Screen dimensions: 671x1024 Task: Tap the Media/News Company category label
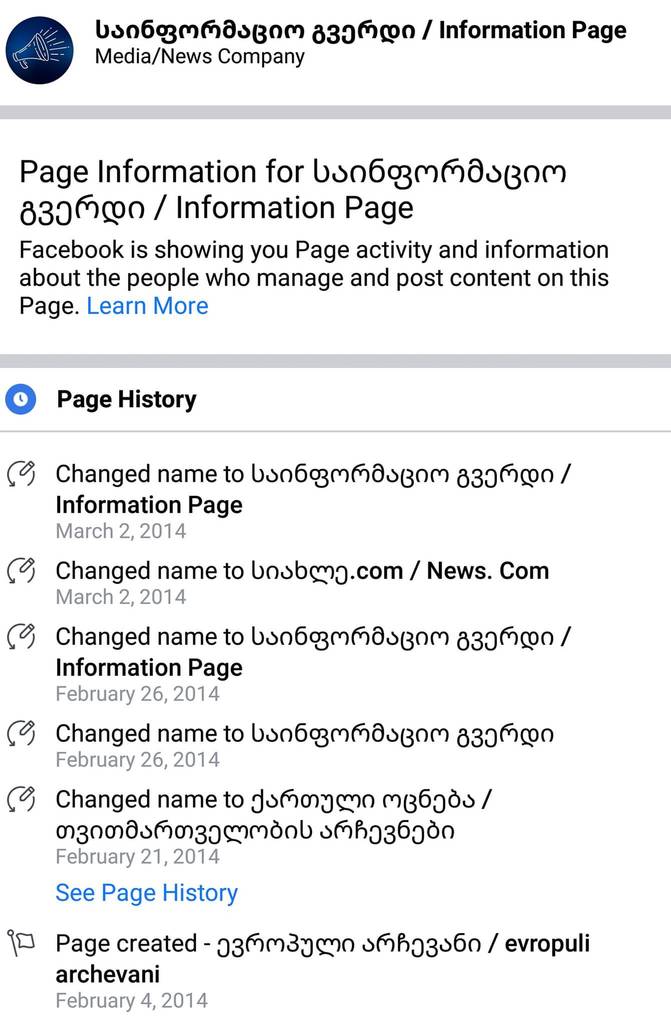click(199, 57)
